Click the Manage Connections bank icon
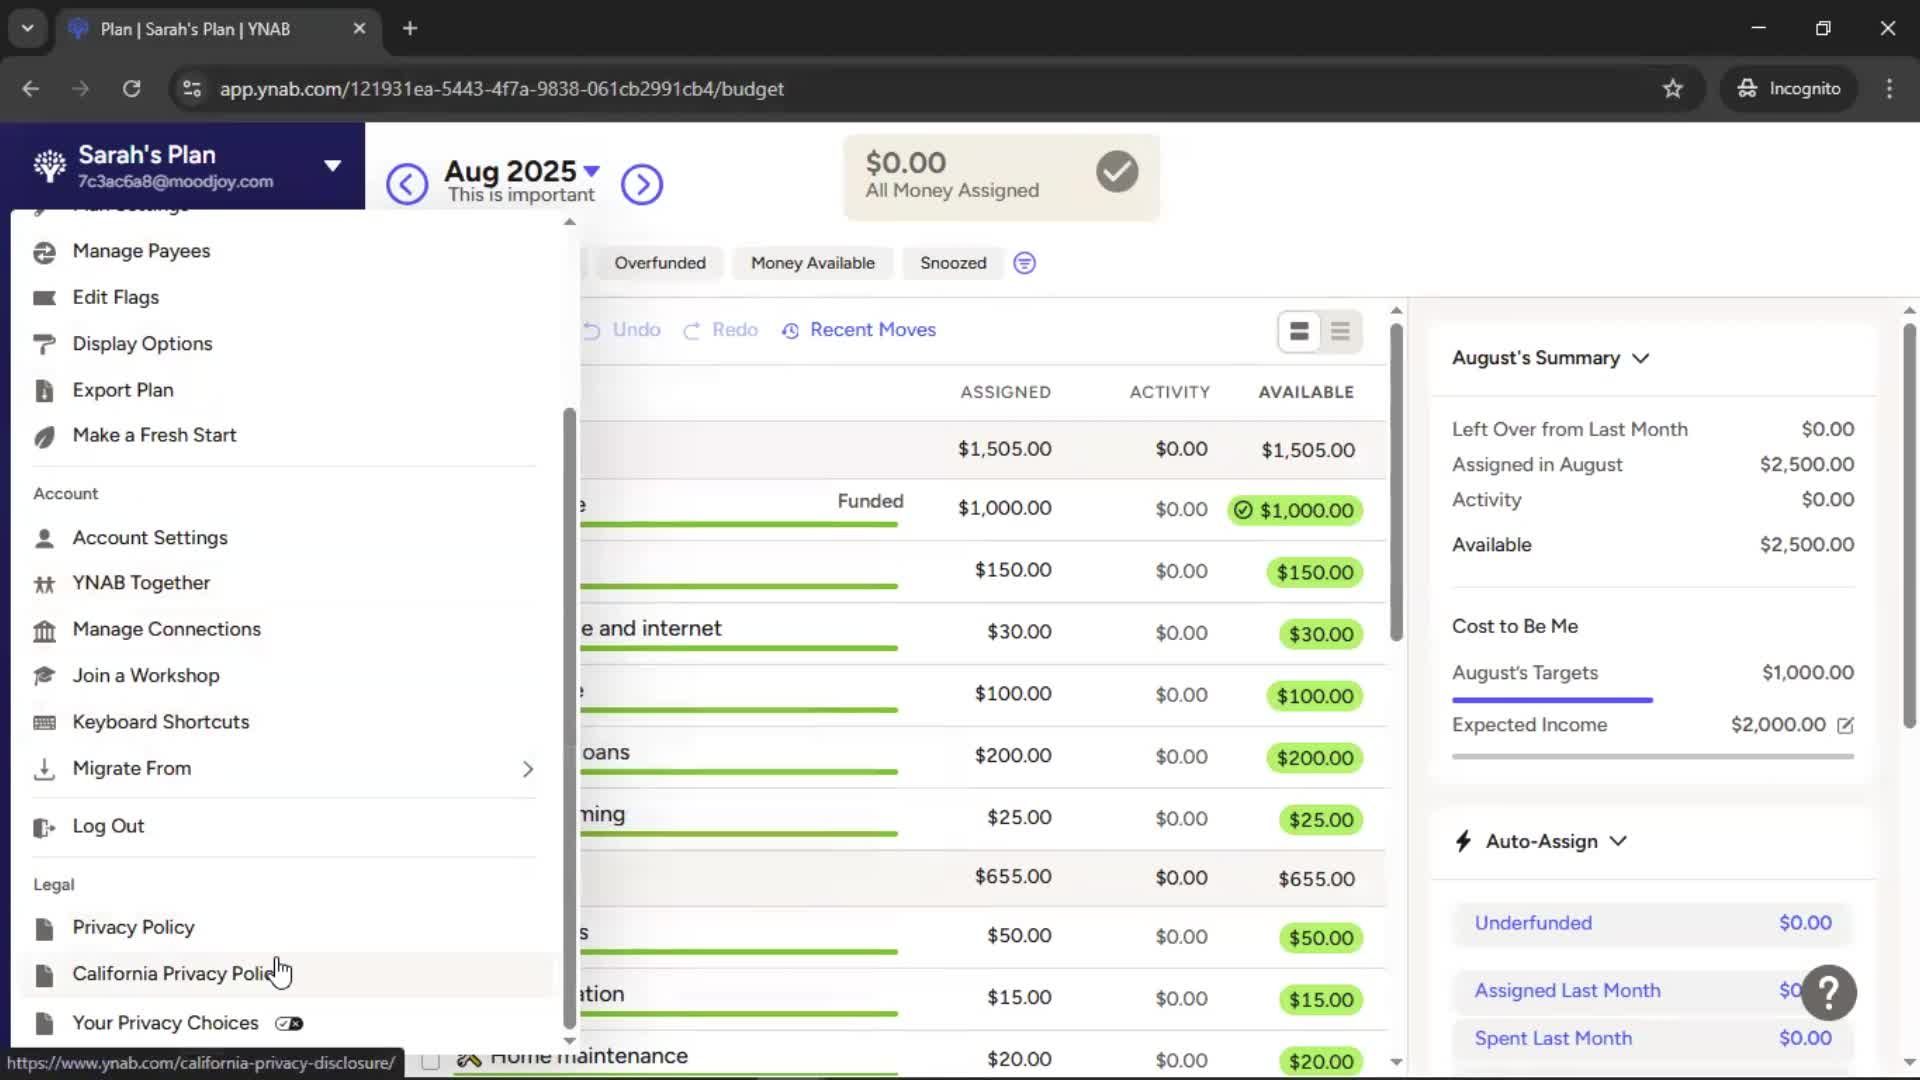This screenshot has height=1080, width=1920. pos(44,631)
